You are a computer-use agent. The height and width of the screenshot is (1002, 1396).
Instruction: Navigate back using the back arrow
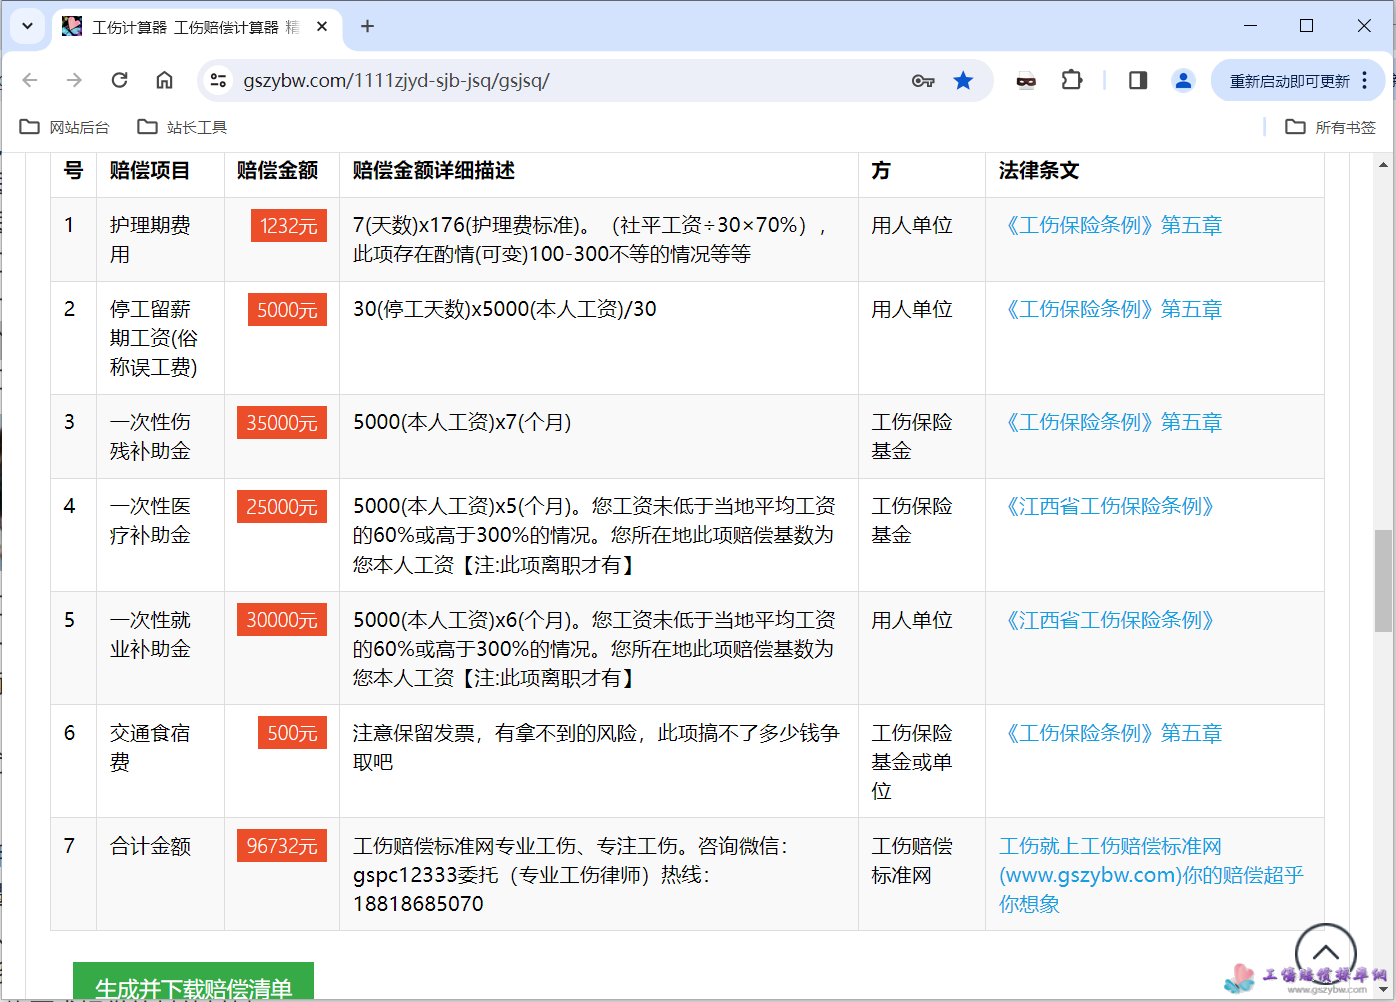(x=30, y=80)
